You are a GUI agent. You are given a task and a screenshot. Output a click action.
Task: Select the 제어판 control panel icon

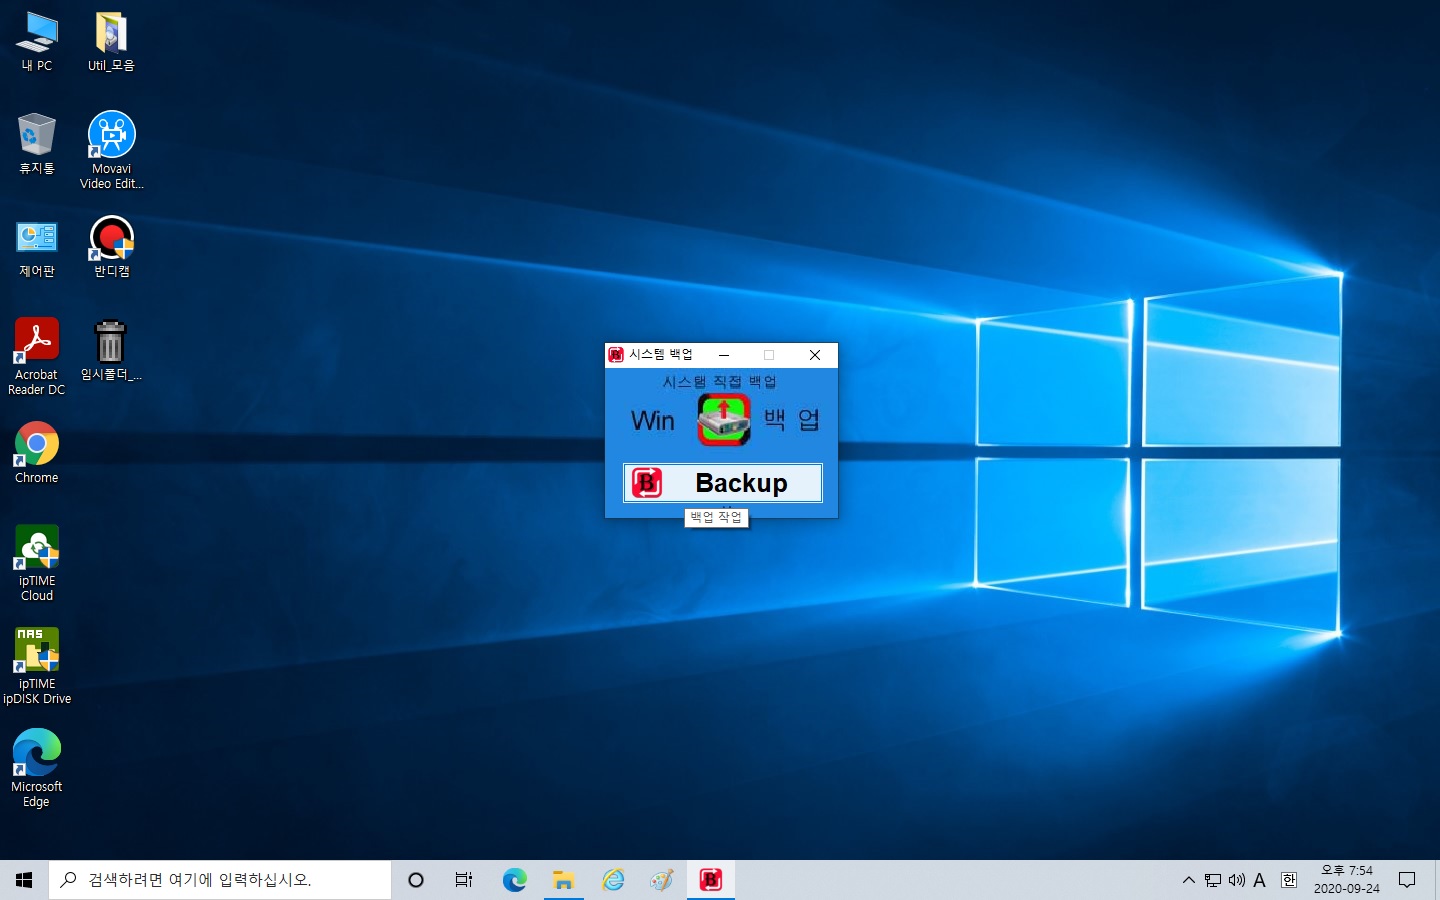tap(37, 249)
